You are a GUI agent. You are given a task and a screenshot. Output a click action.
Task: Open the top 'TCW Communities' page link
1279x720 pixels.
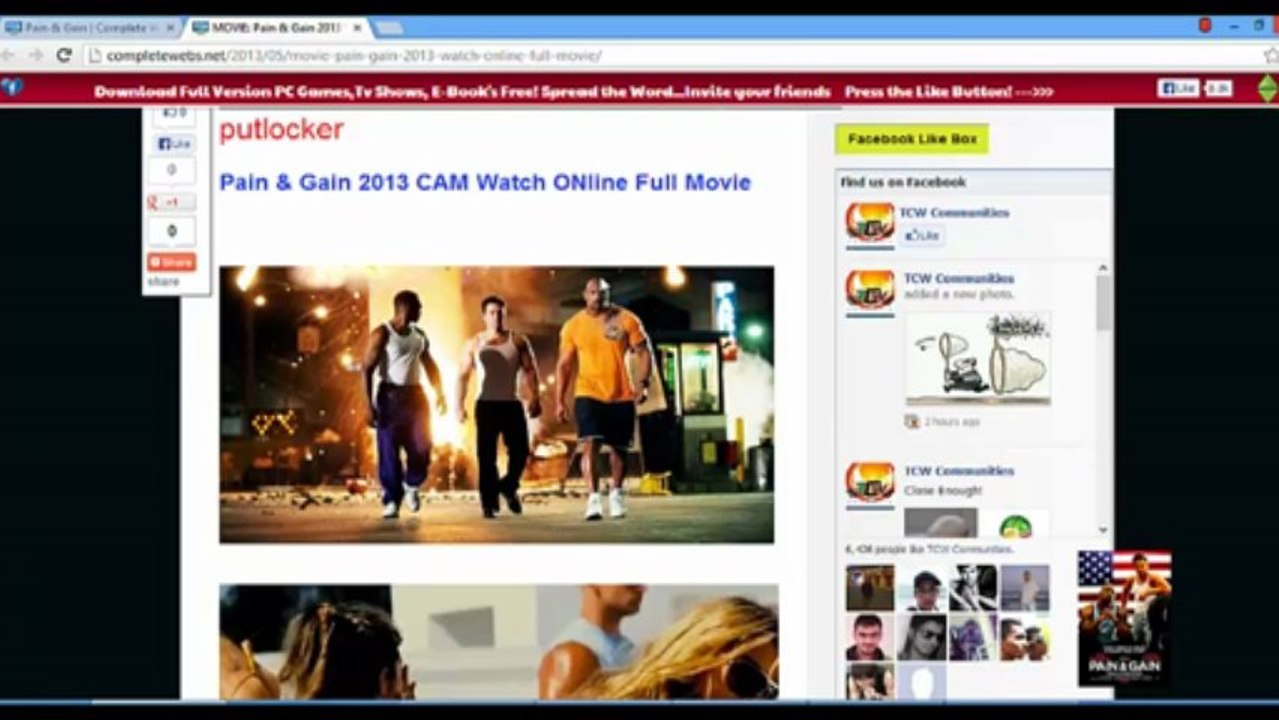(x=954, y=213)
